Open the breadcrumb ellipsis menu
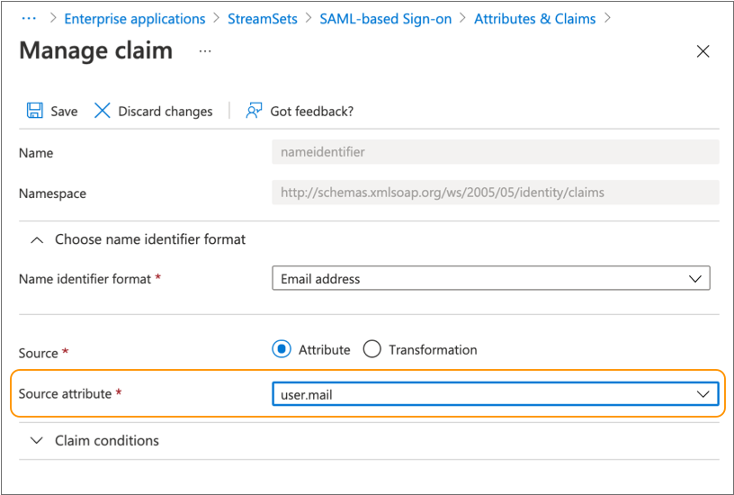Screen dimensions: 734x495 [x=29, y=19]
